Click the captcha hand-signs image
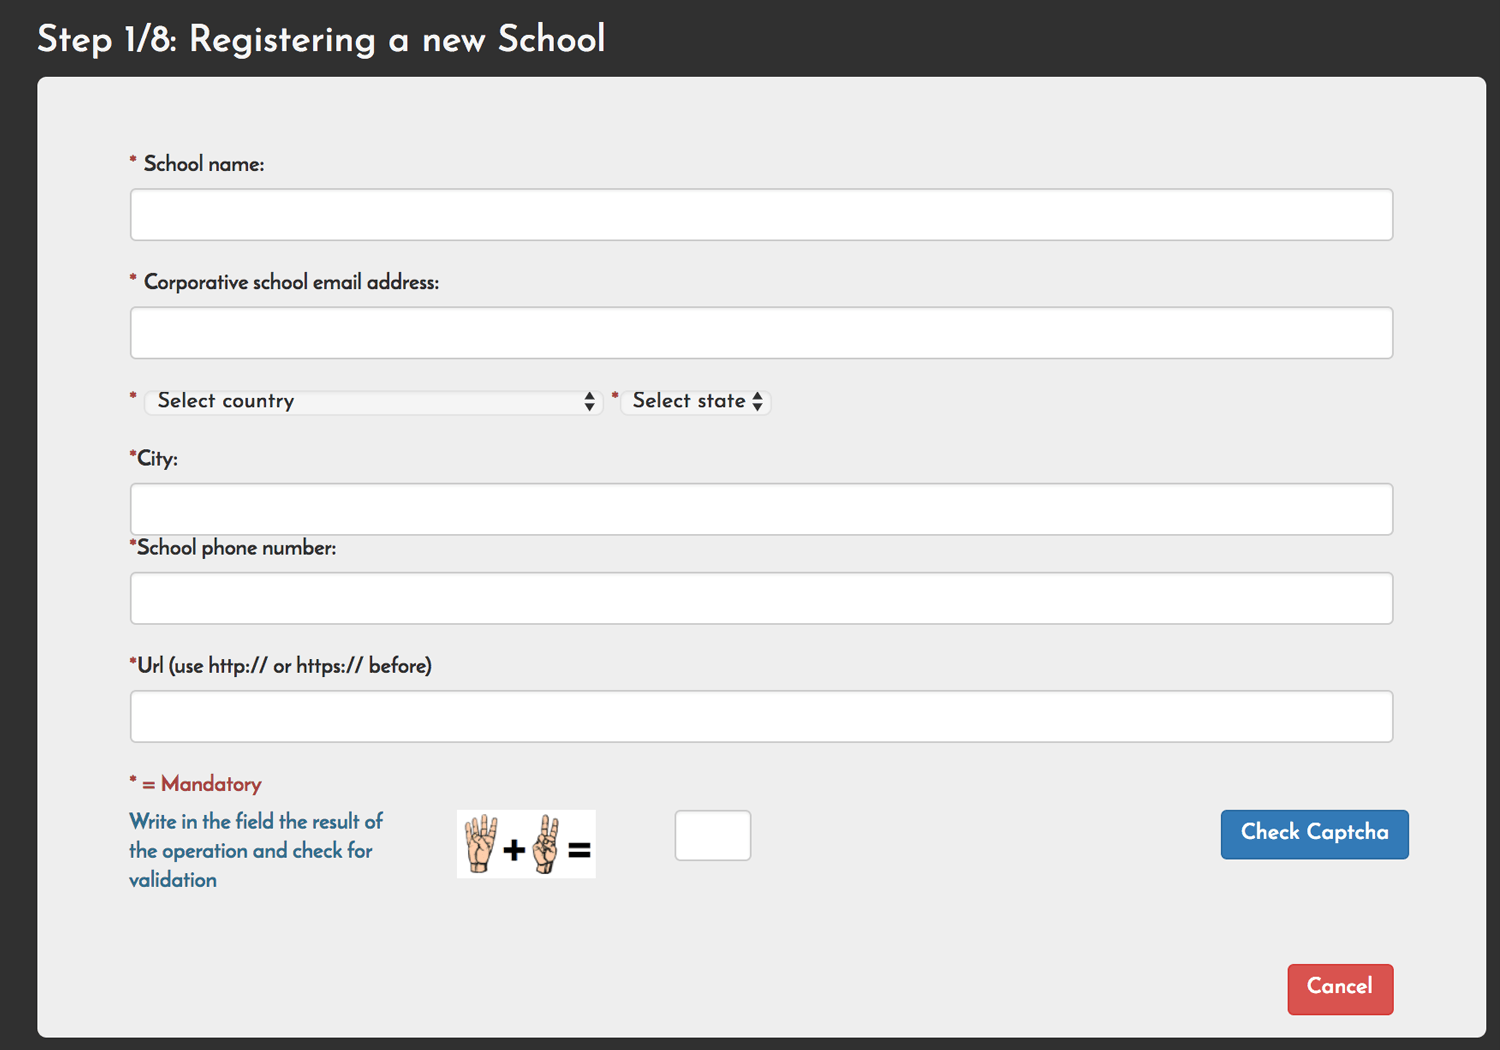Screen dimensions: 1500x1050 point(526,843)
